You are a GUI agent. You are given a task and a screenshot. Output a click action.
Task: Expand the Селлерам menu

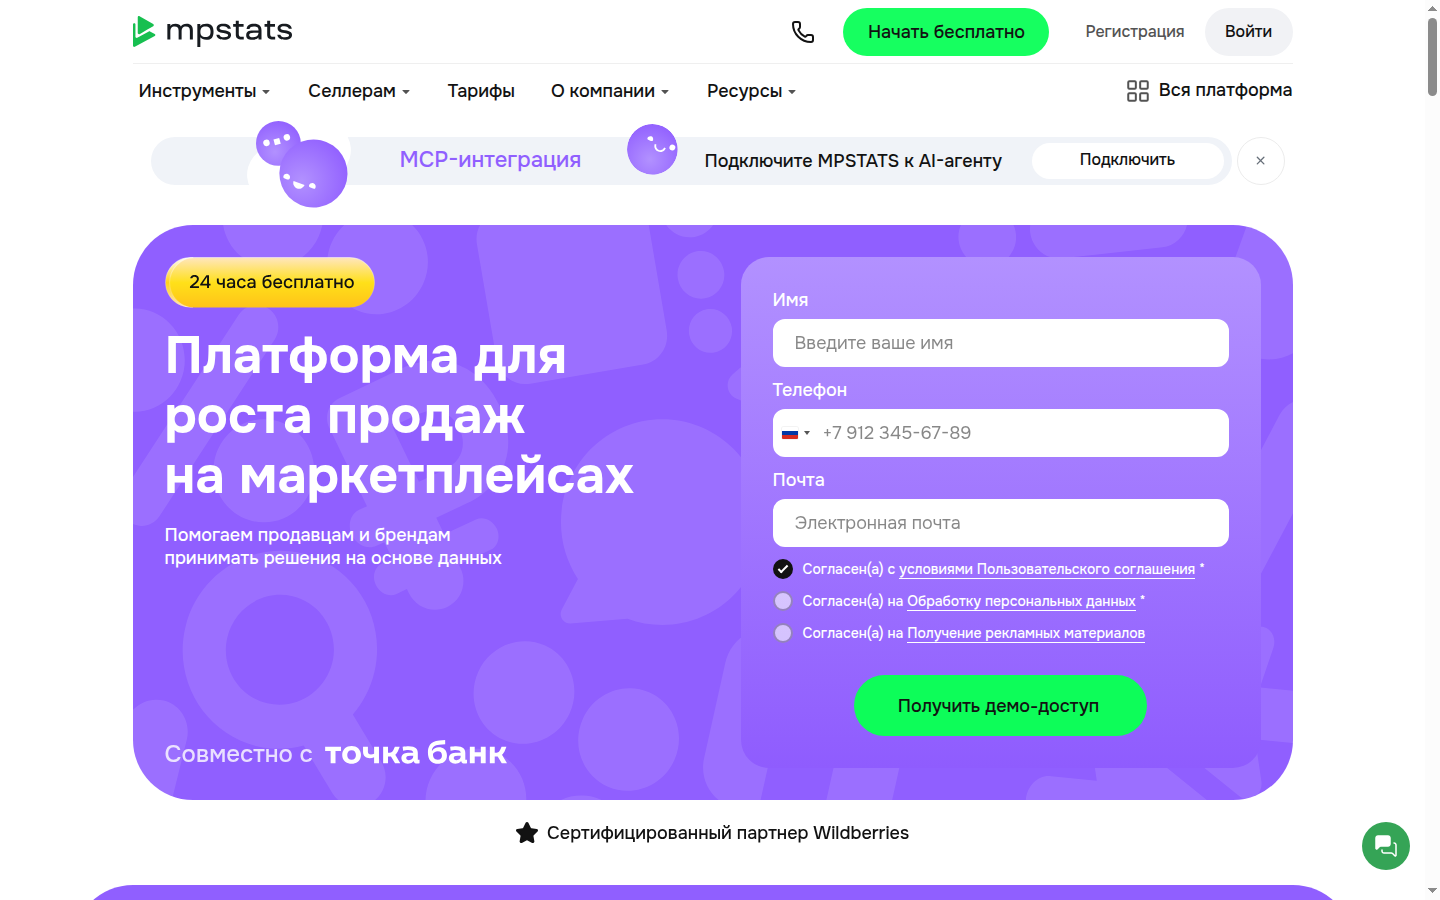359,91
